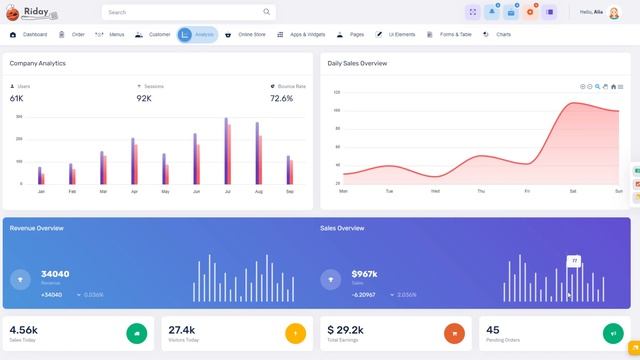Click the 77 tooltip in Sales Overview
The image size is (640, 360).
coord(574,261)
